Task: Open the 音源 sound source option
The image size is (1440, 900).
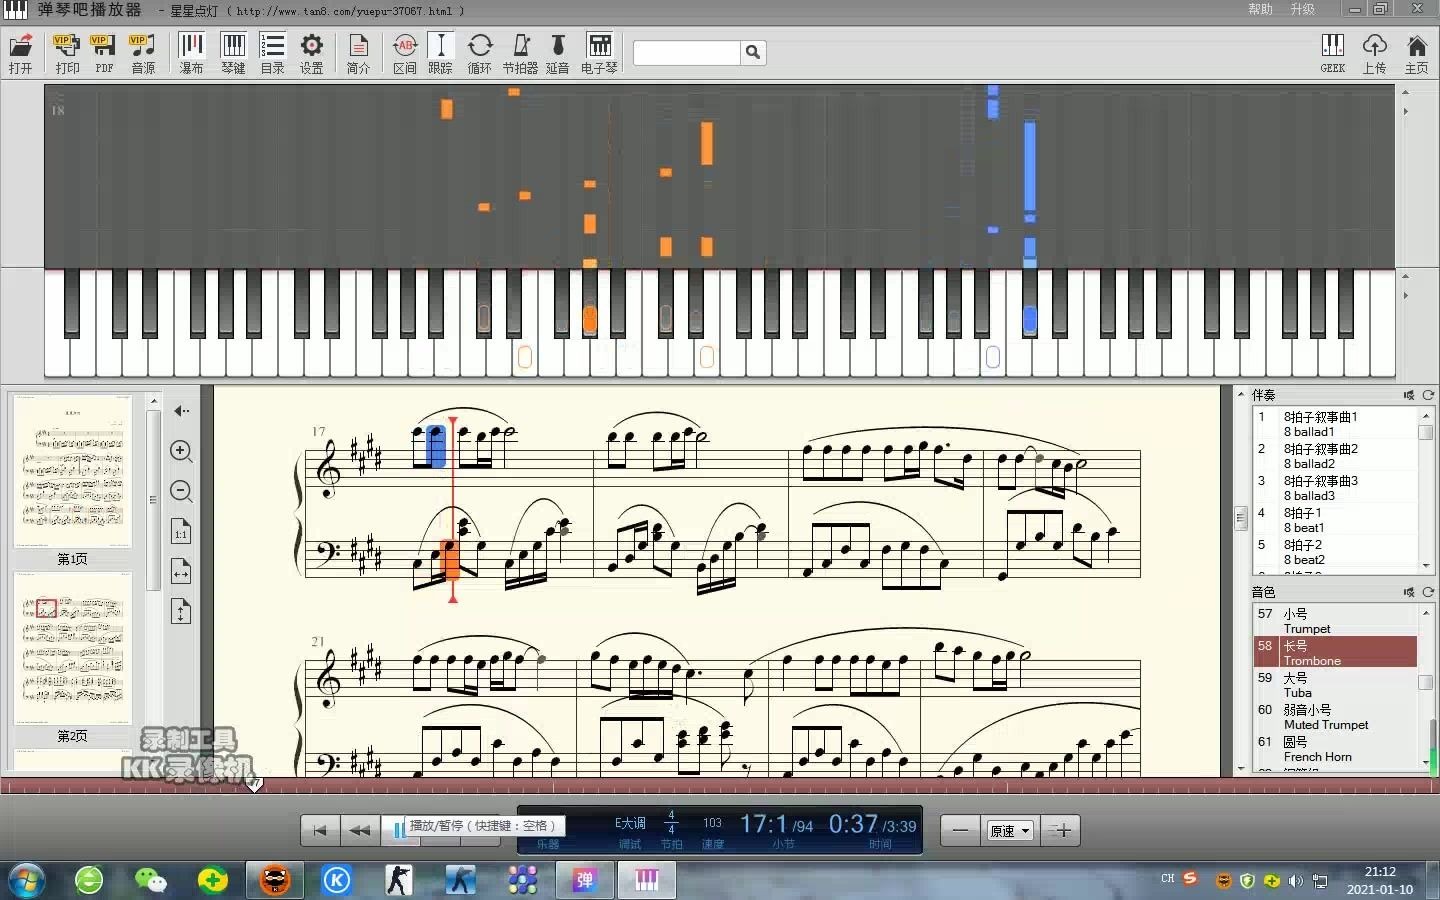Action: 143,53
